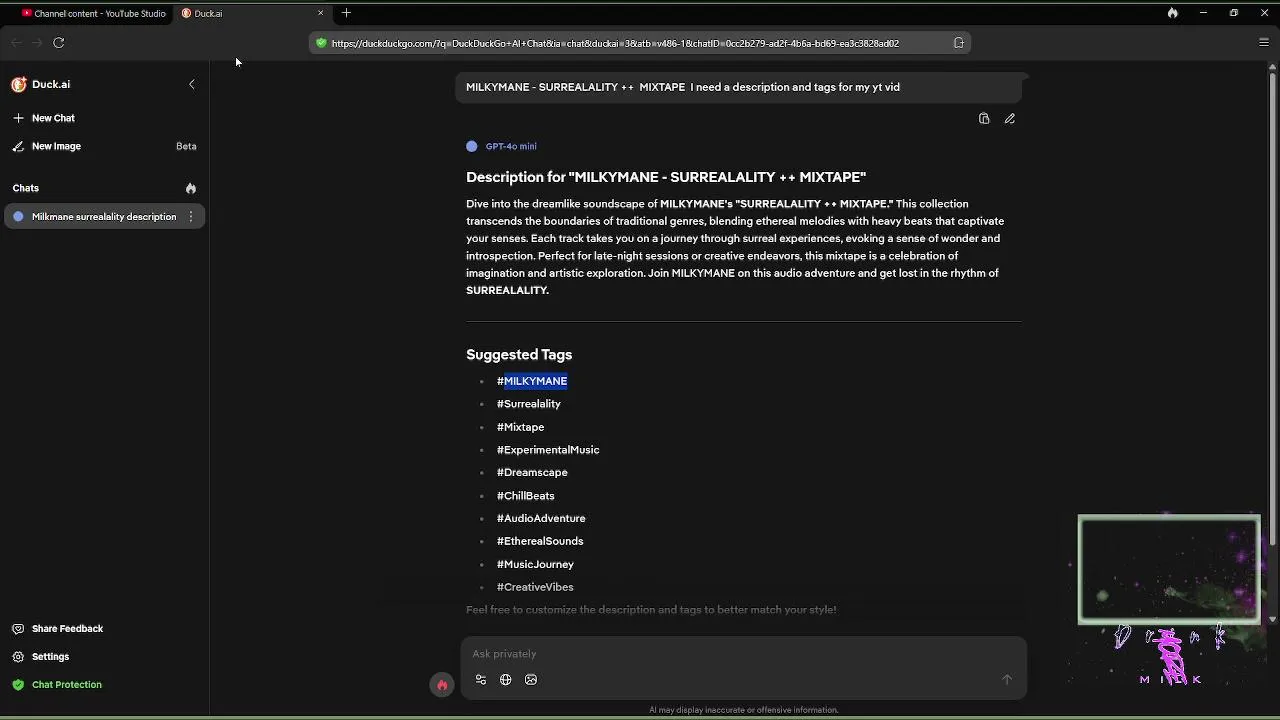
Task: Edit the user prompt message
Action: pyautogui.click(x=1010, y=119)
